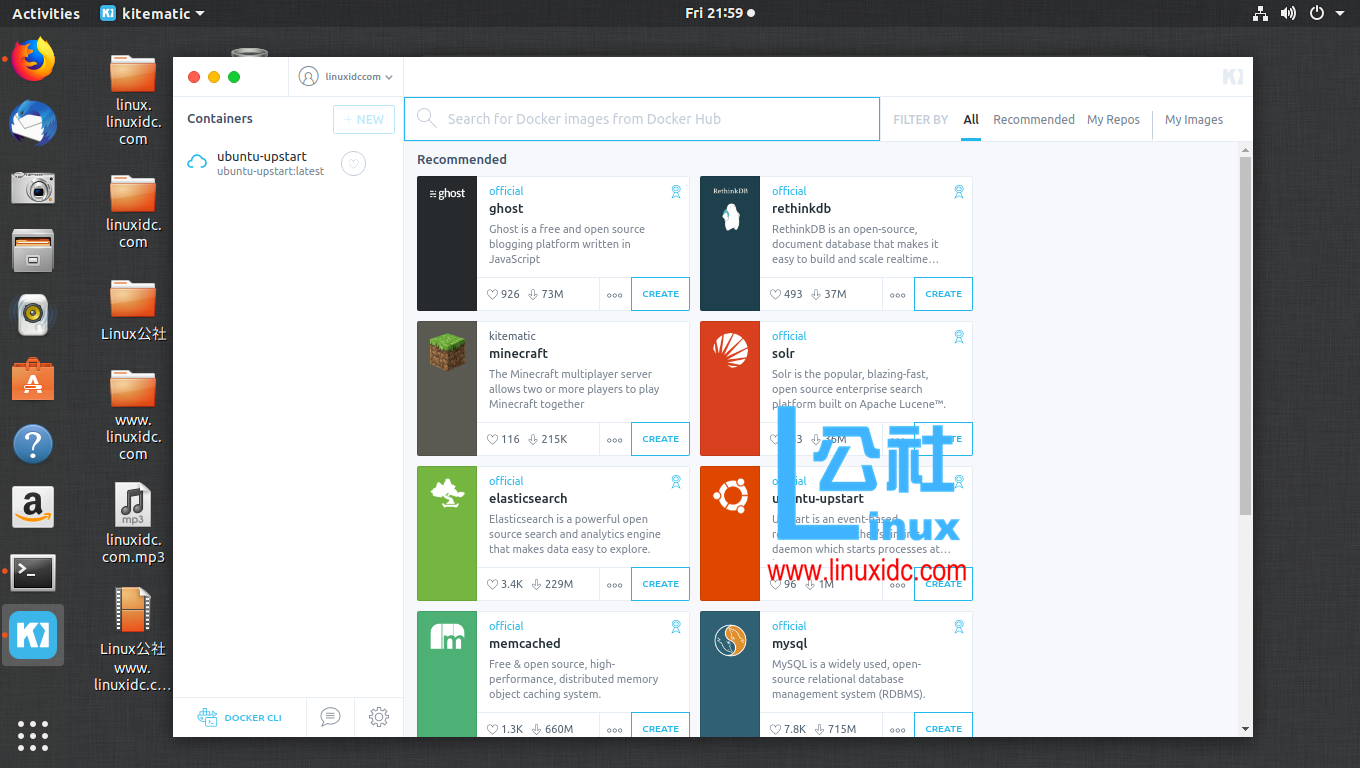Image resolution: width=1360 pixels, height=768 pixels.
Task: Create the minecraft container
Action: [660, 439]
